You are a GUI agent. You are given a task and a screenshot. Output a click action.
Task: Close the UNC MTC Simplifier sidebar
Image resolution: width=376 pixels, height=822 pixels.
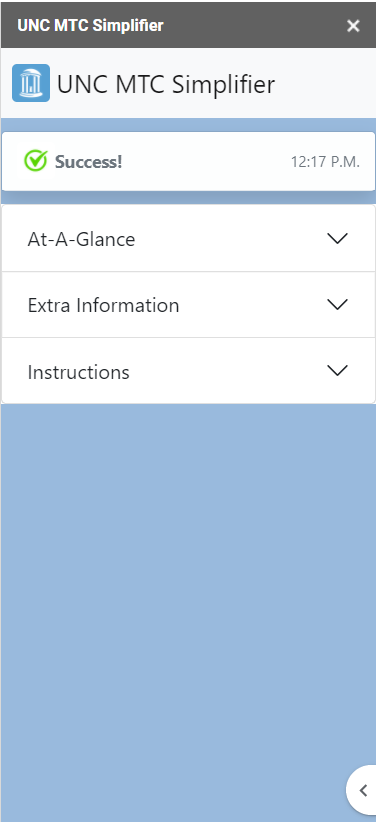click(353, 26)
